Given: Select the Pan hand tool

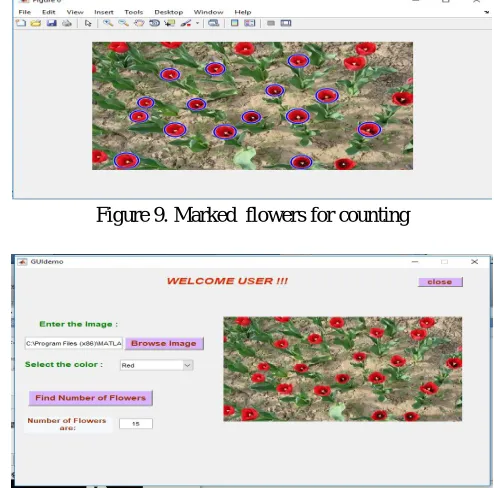Looking at the screenshot, I should point(139,23).
